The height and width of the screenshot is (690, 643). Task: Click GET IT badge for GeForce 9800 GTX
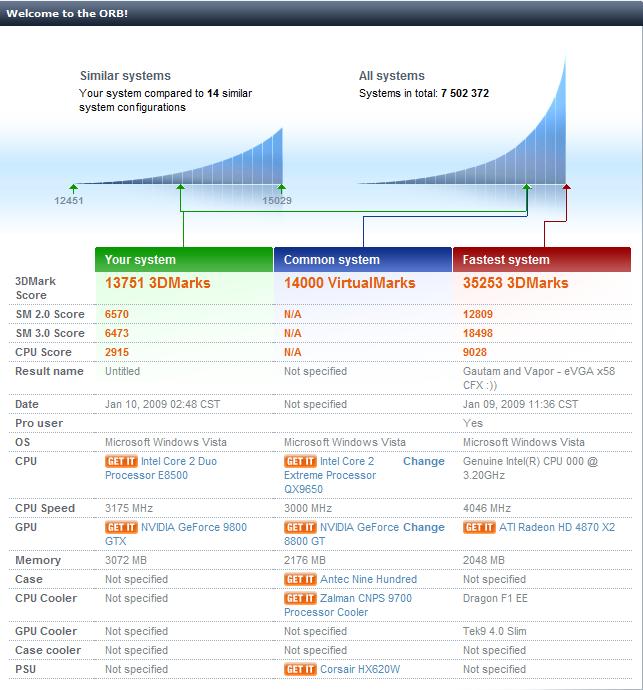121,527
